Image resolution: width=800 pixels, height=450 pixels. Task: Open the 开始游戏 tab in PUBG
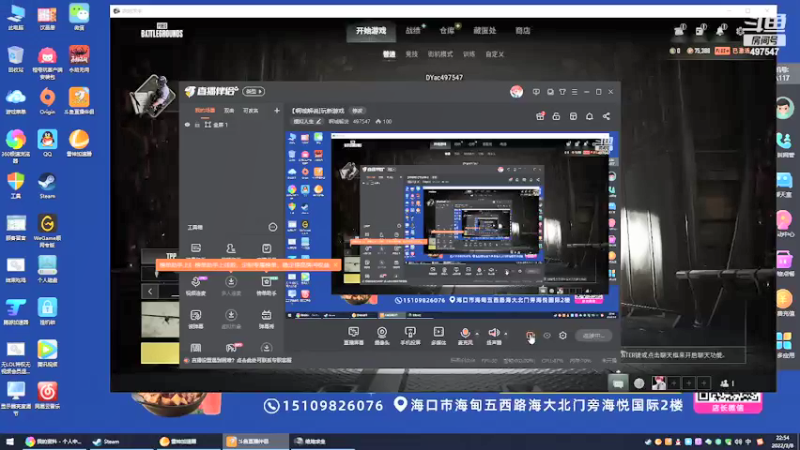(371, 31)
